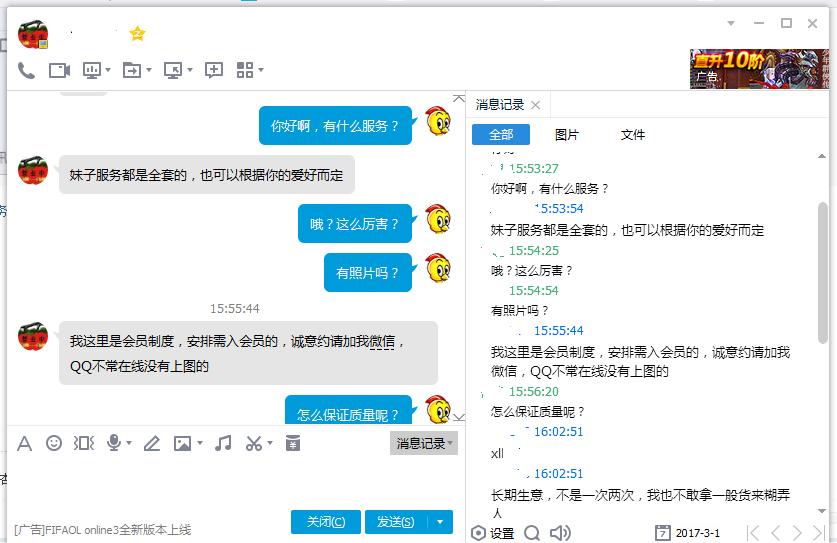The width and height of the screenshot is (837, 543).
Task: Click the send file folder icon
Action: point(132,70)
